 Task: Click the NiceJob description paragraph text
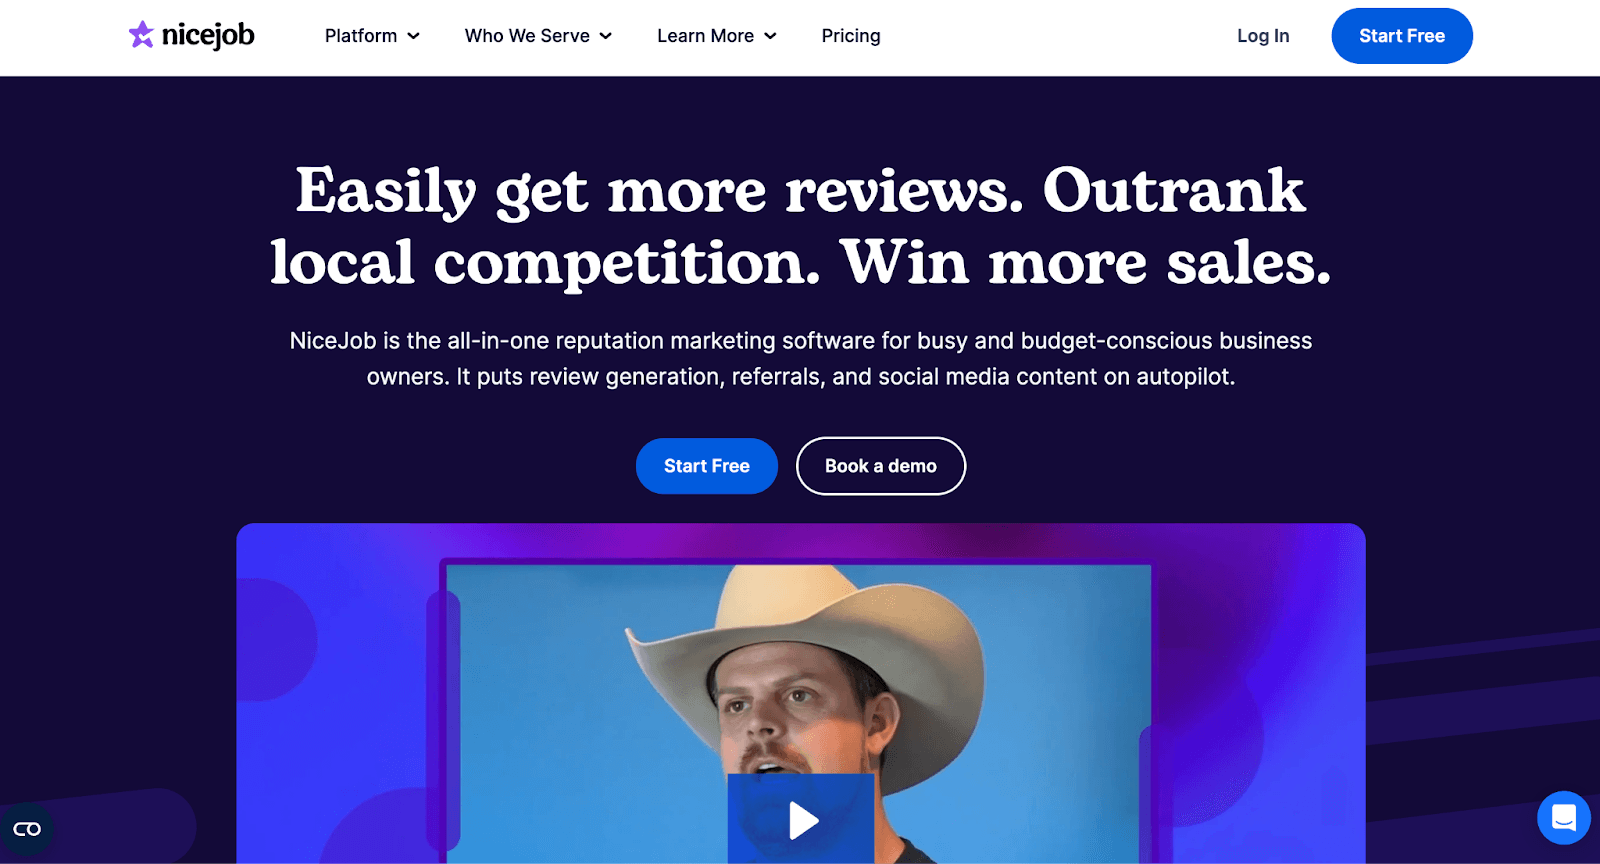point(801,359)
